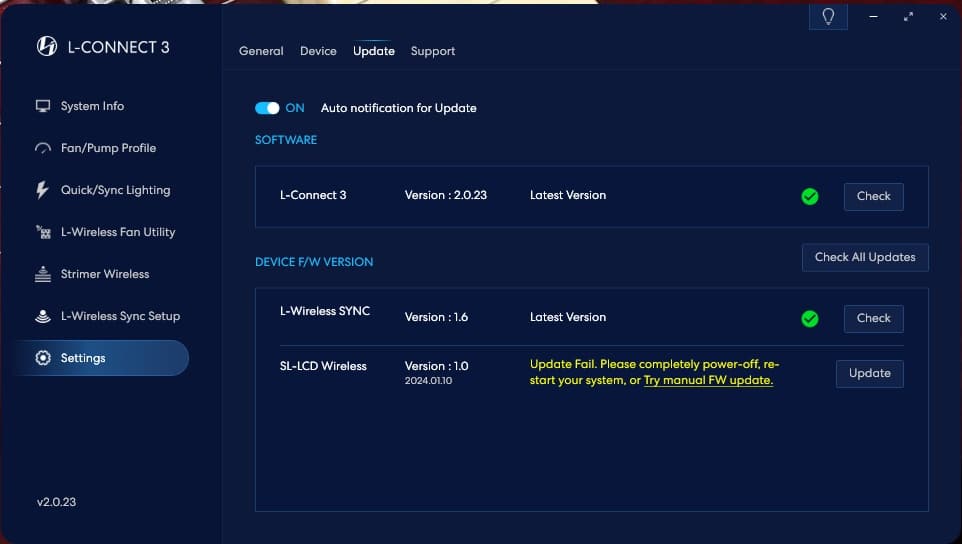Screen dimensions: 962x544
Task: Select the Settings gear icon
Action: click(43, 358)
